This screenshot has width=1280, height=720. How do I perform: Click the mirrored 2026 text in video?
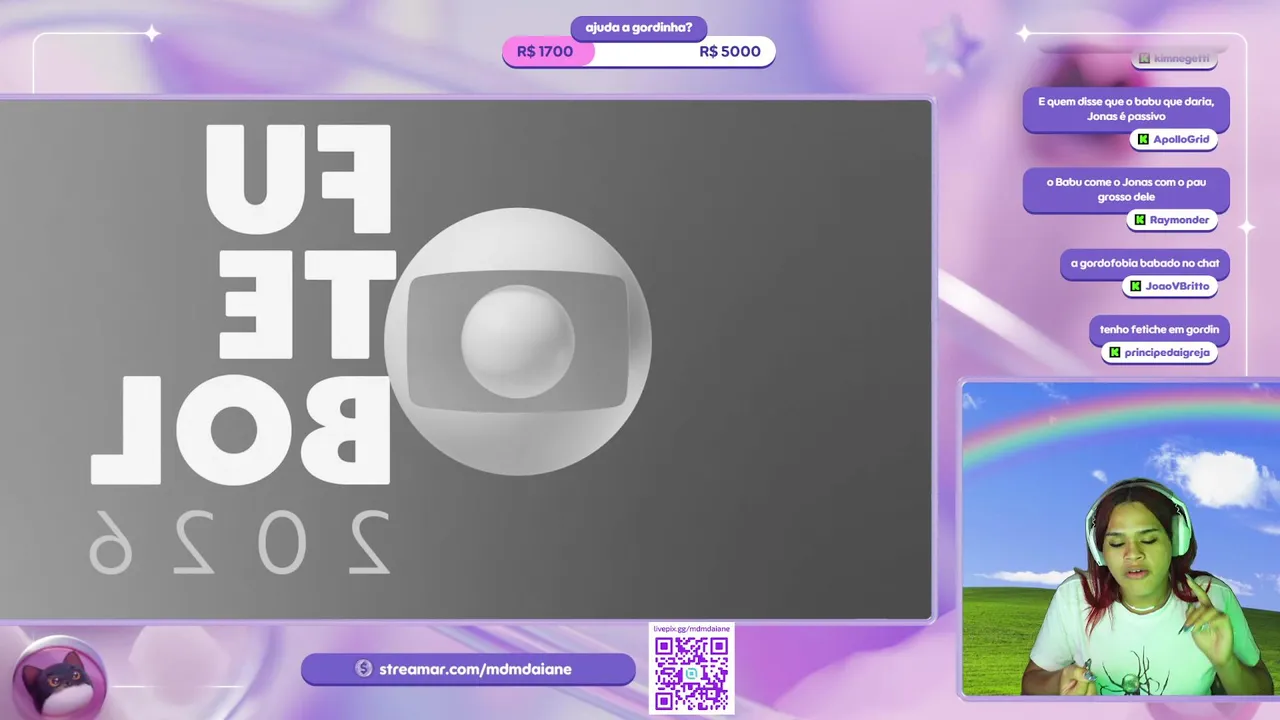tap(240, 542)
